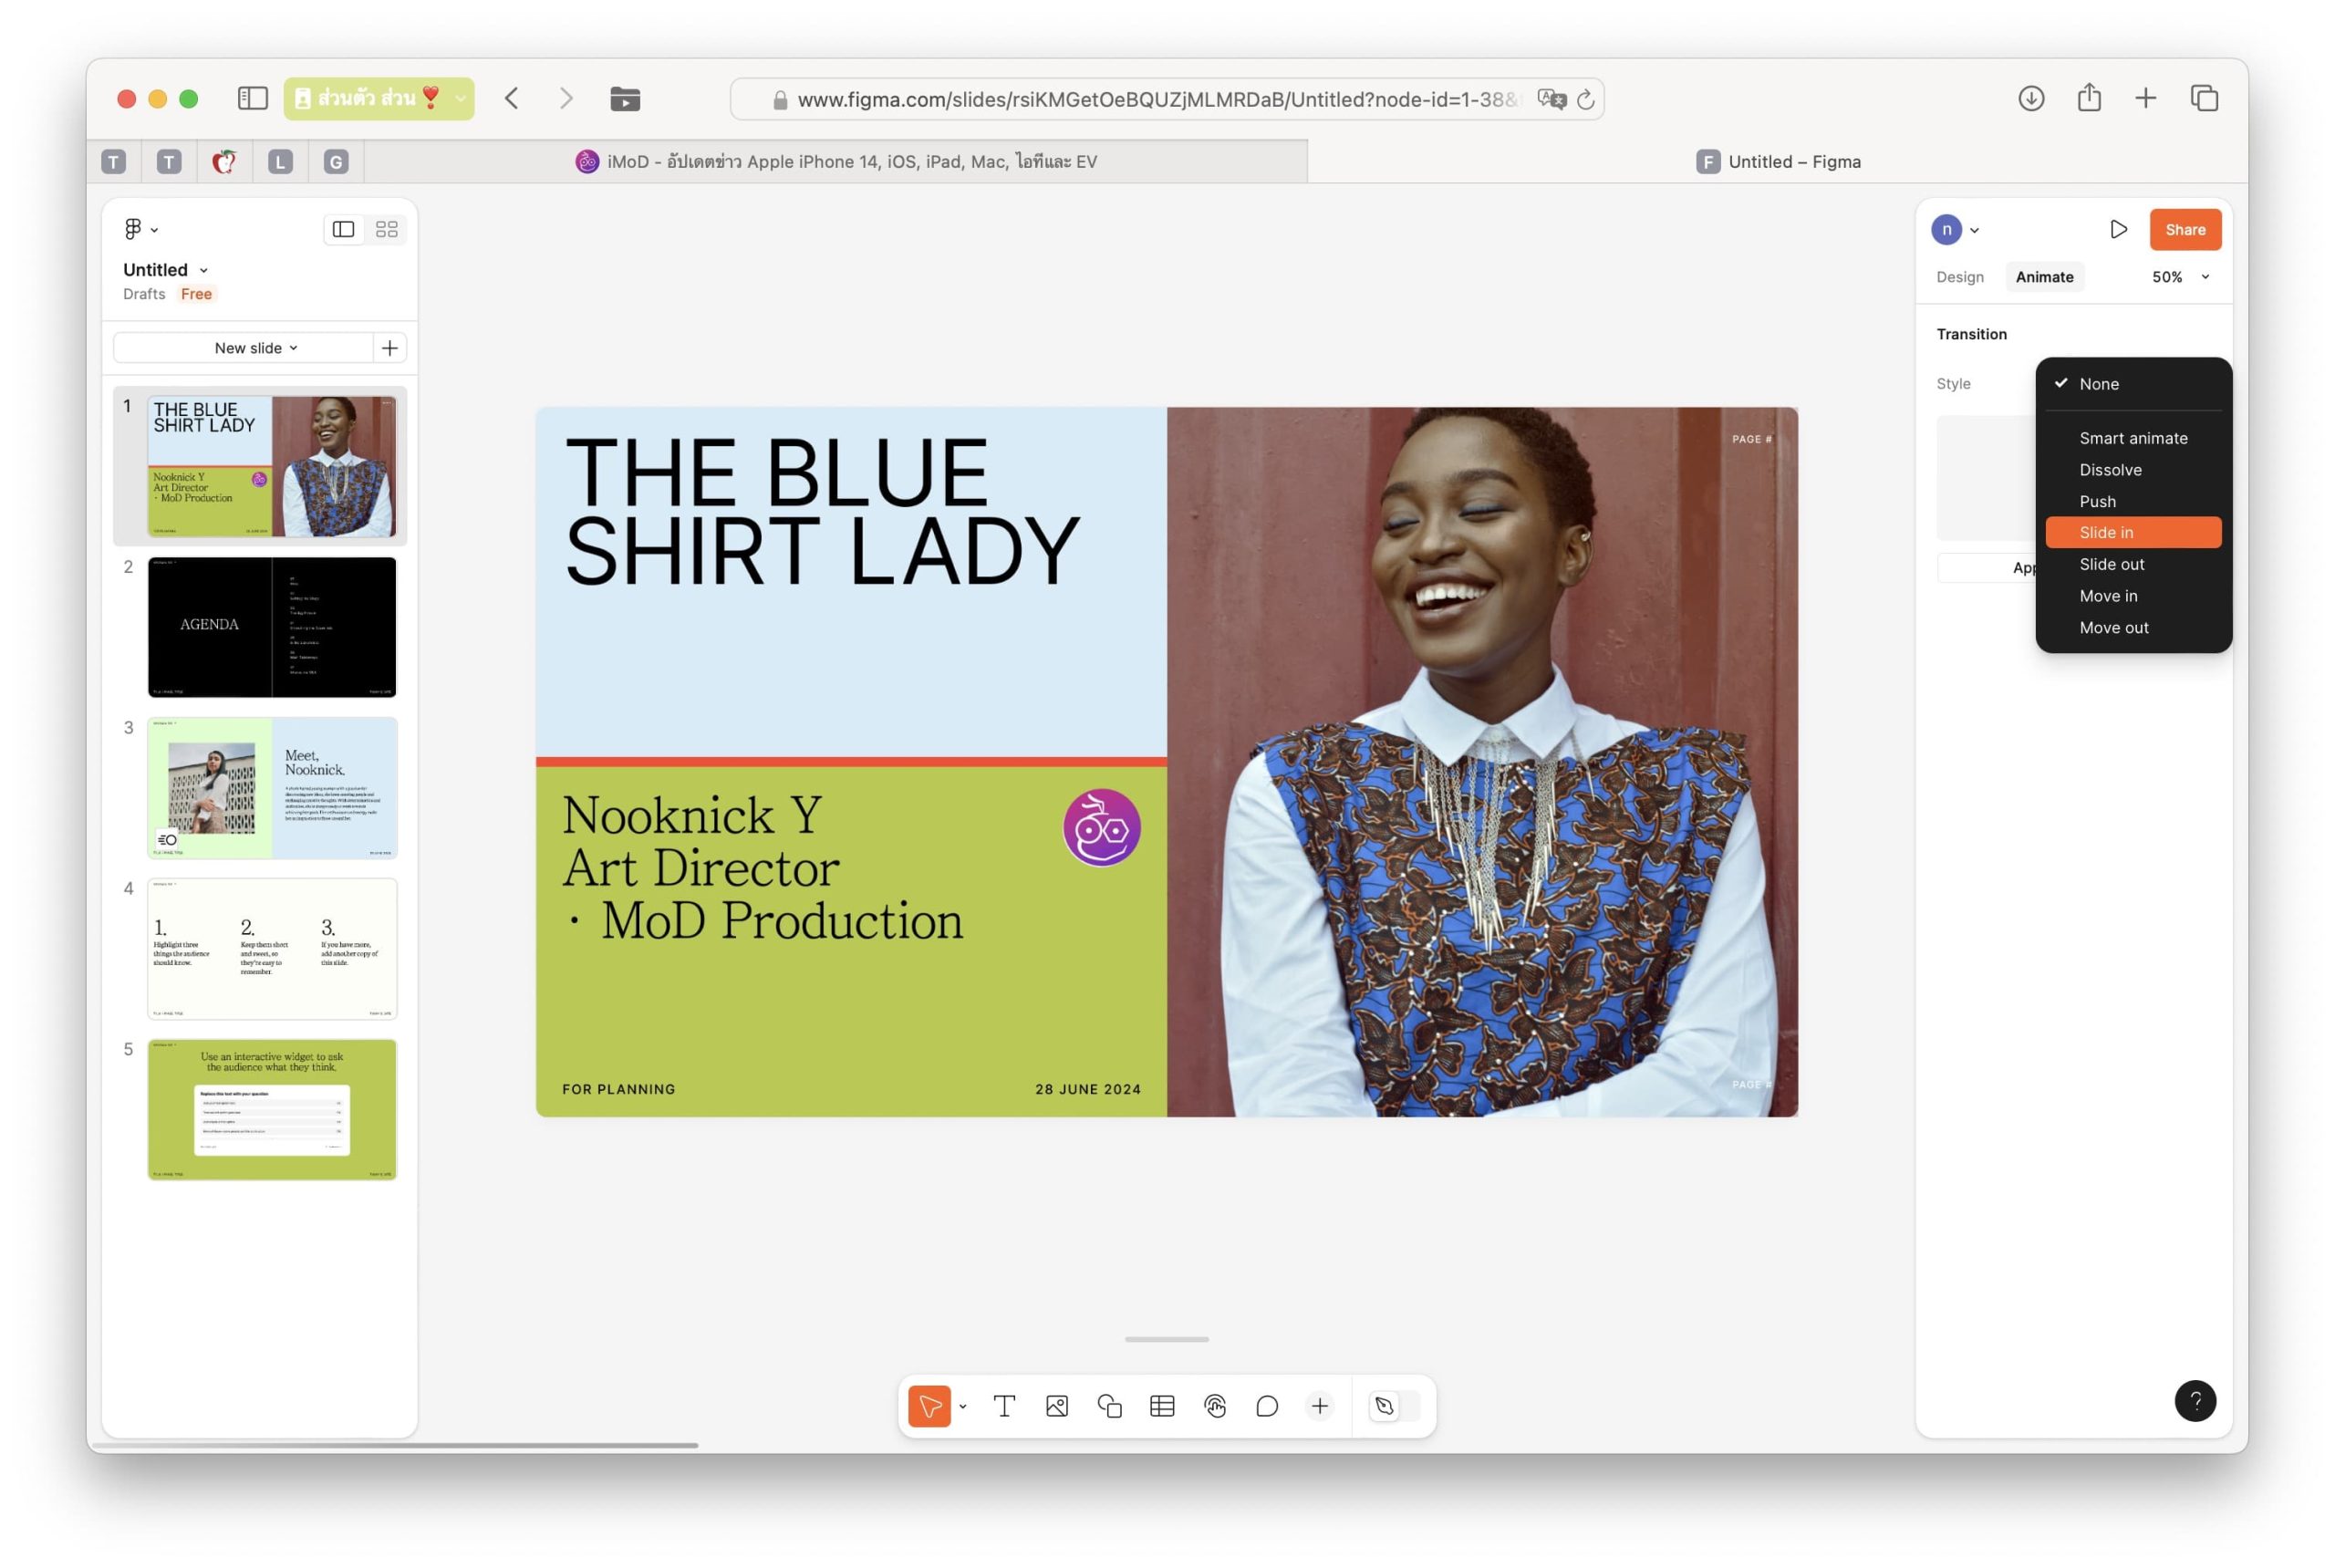The height and width of the screenshot is (1568, 2335).
Task: Choose Smart animate from the list
Action: pos(2133,438)
